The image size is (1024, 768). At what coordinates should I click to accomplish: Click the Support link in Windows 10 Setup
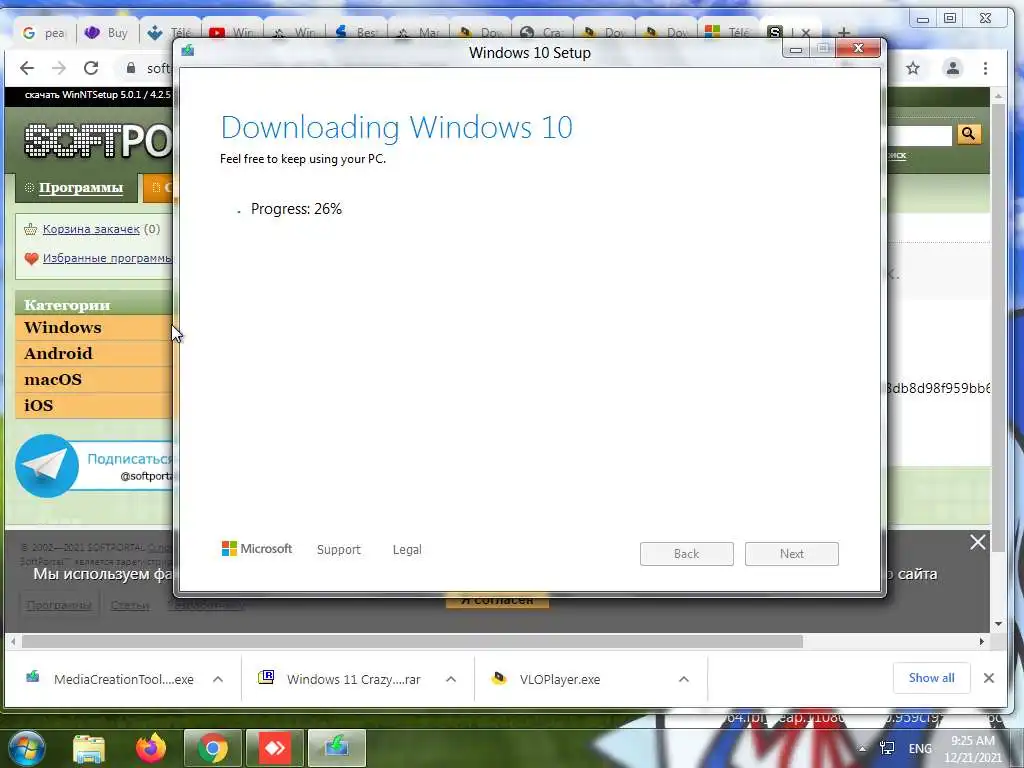[338, 549]
